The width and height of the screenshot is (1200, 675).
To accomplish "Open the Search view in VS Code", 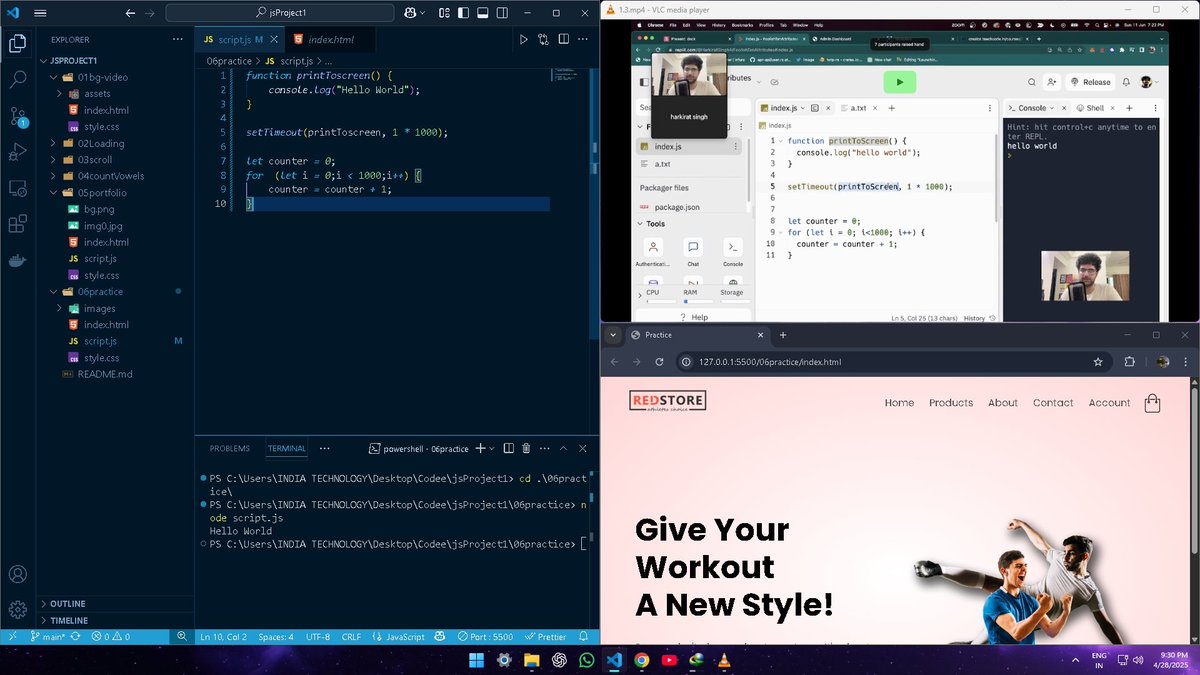I will click(17, 79).
